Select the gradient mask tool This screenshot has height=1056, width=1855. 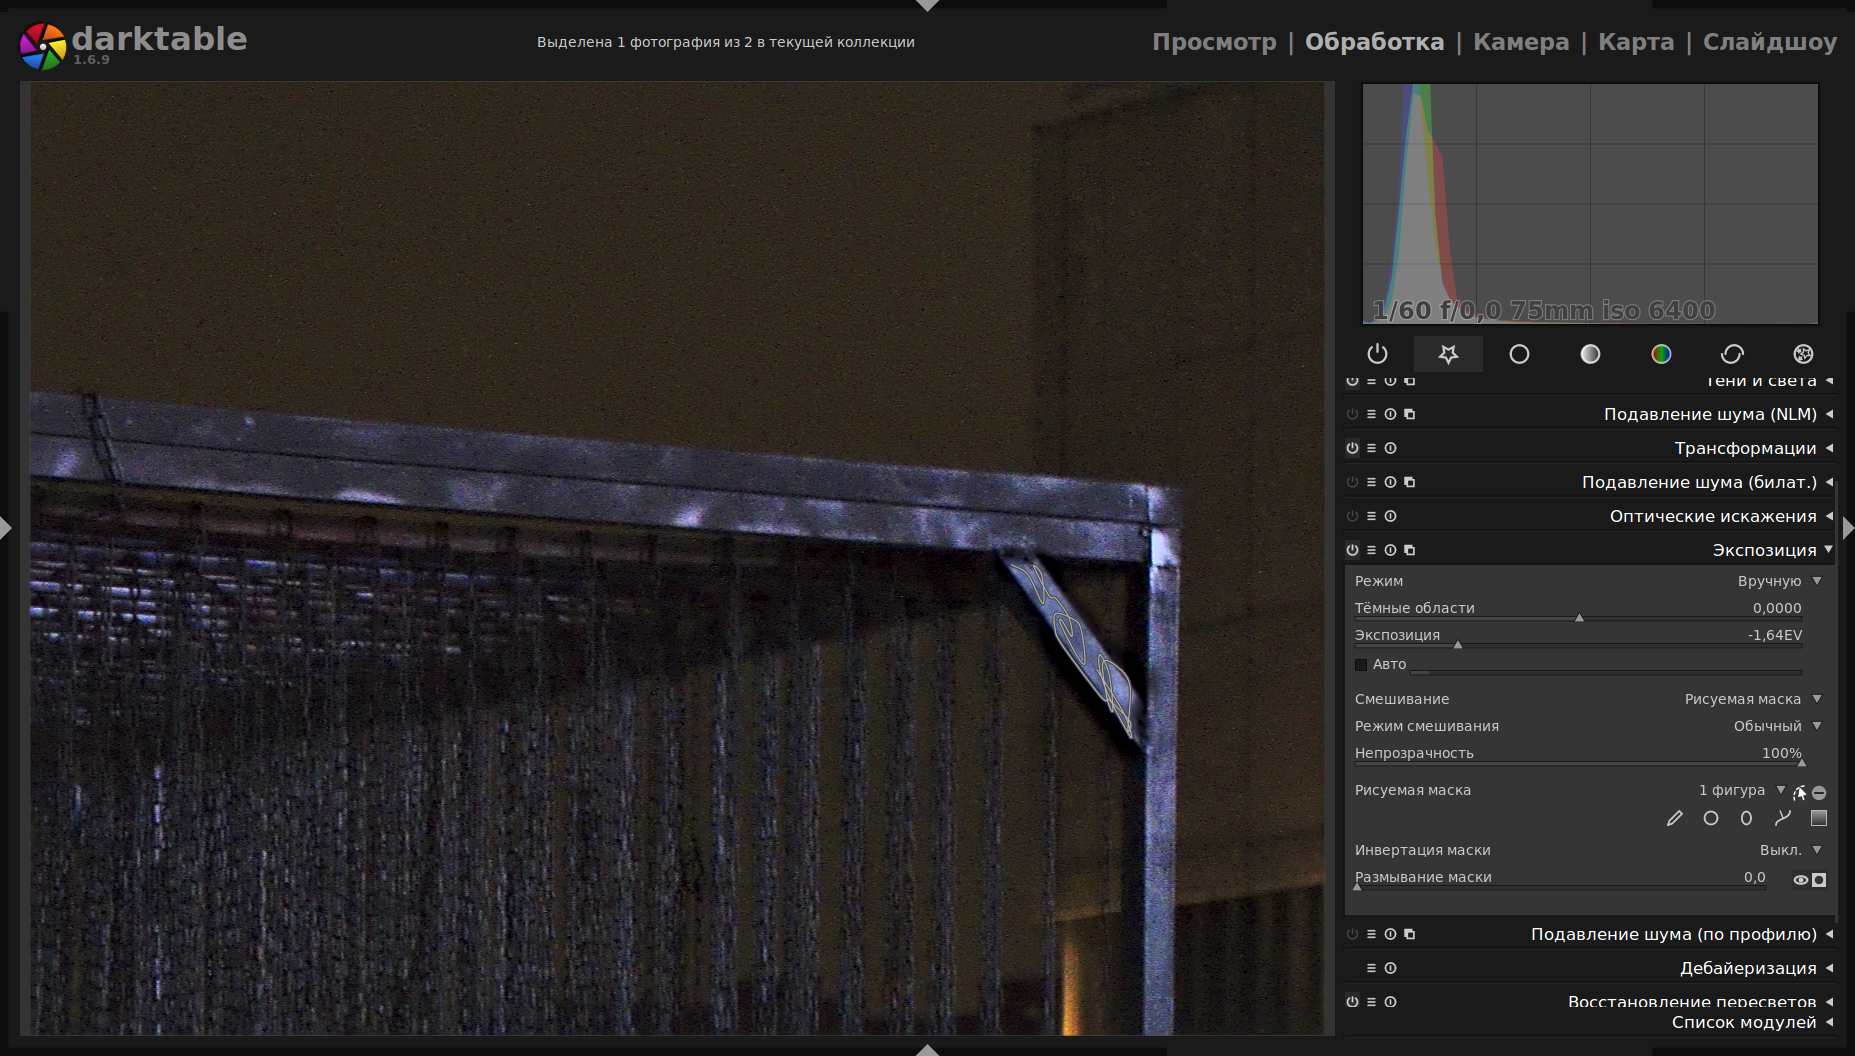(x=1819, y=818)
